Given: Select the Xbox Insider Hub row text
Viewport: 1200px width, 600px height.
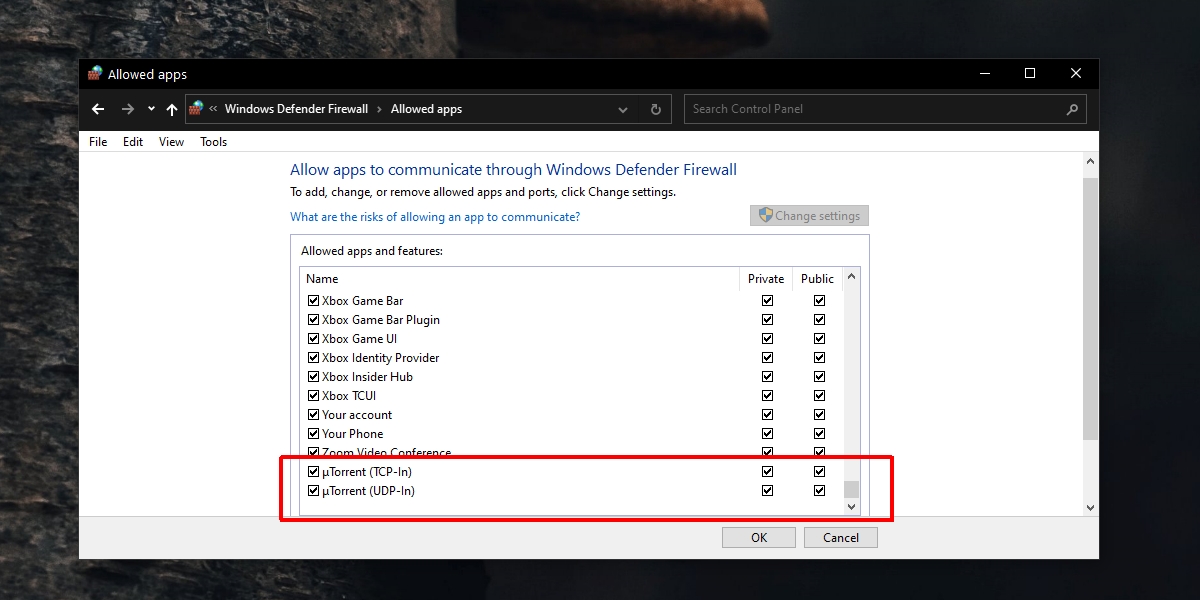Looking at the screenshot, I should 367,377.
